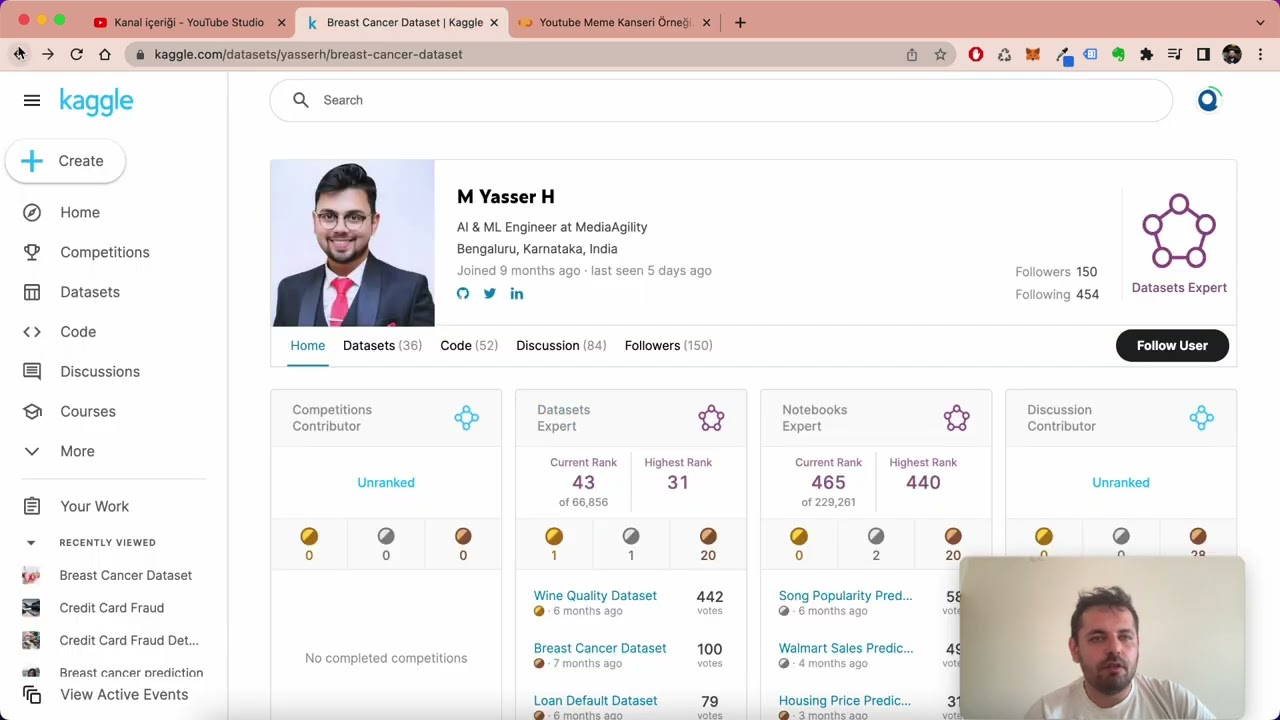
Task: Switch to the profile Home tab
Action: coord(308,345)
